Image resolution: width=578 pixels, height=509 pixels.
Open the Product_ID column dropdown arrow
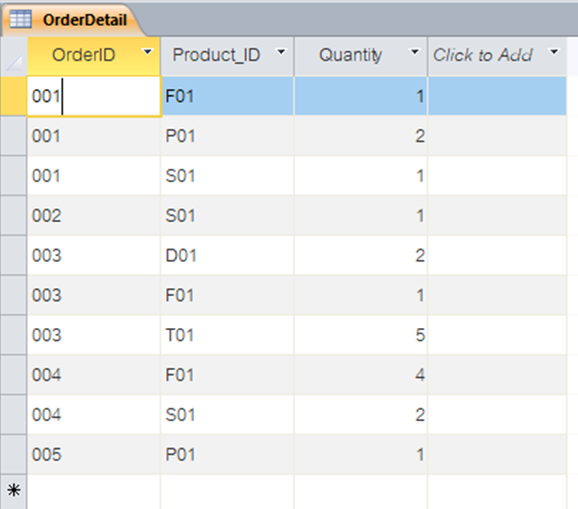point(281,52)
